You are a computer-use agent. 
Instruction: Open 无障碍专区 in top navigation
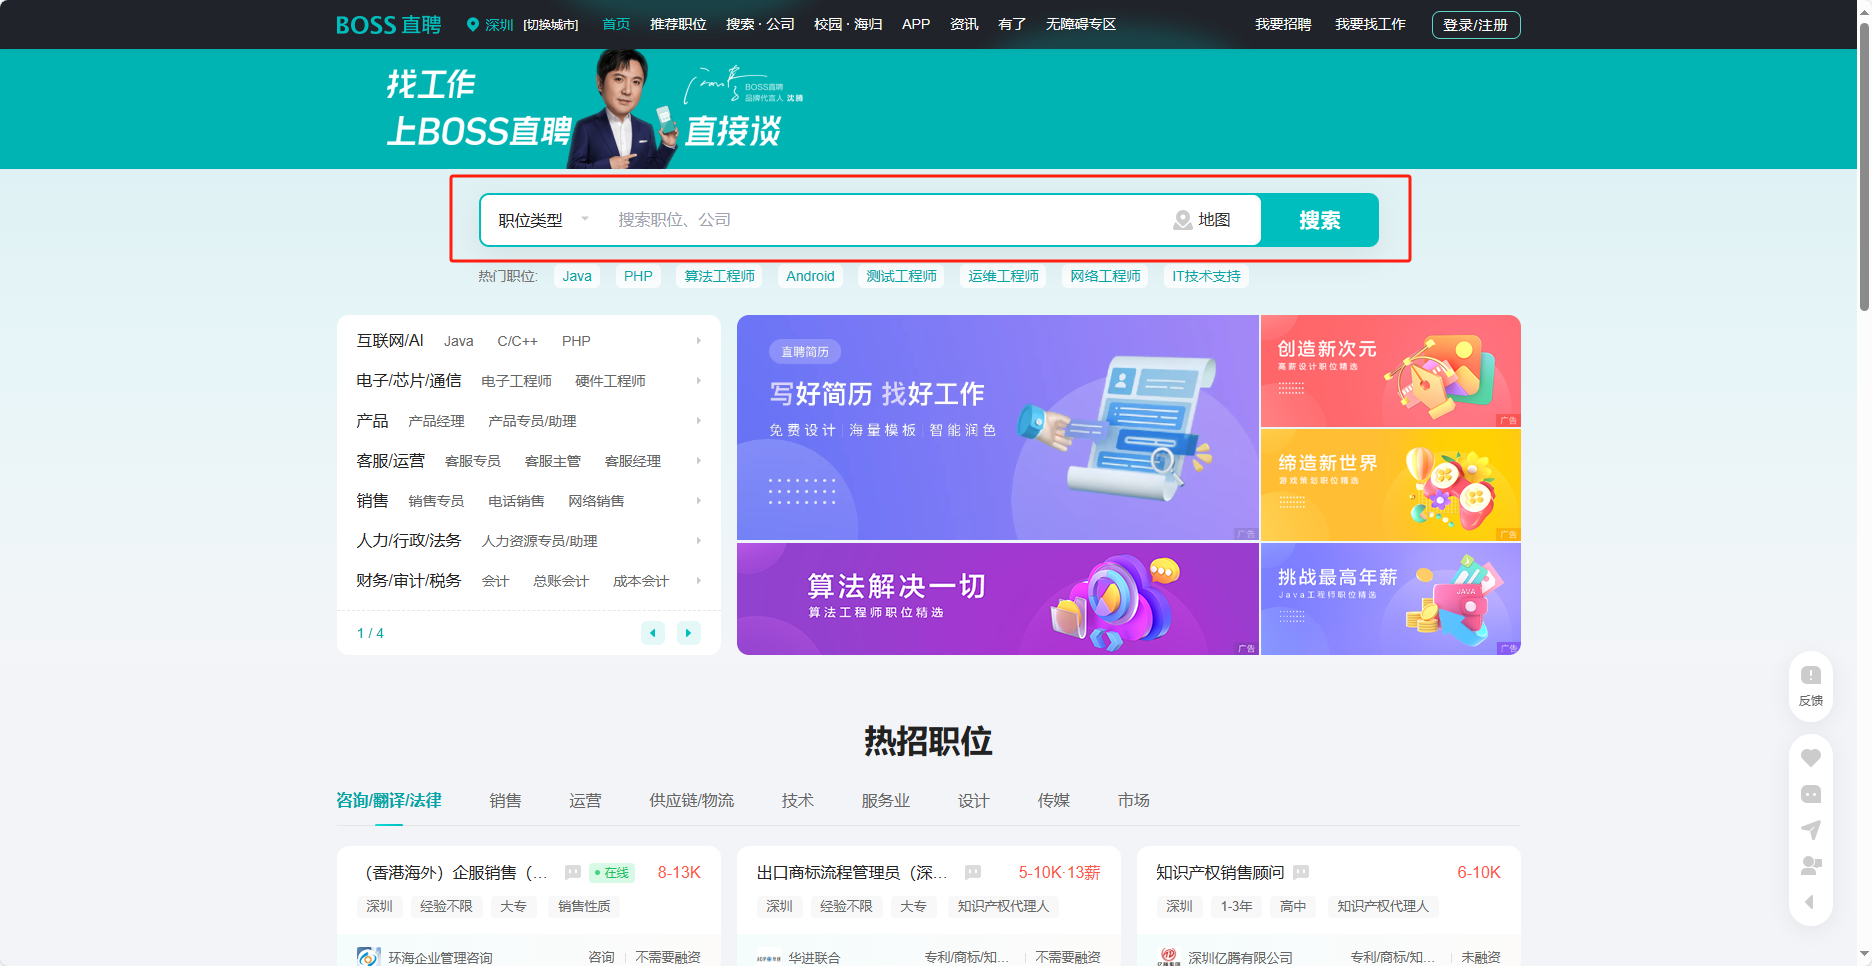click(x=1081, y=24)
